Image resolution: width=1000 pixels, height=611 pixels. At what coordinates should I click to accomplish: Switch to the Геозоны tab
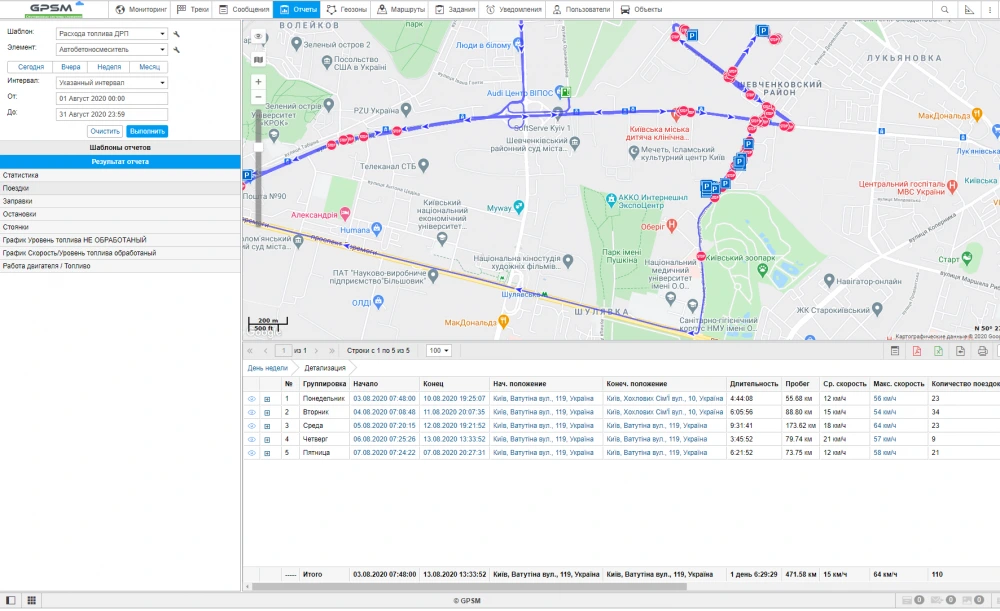coord(346,9)
